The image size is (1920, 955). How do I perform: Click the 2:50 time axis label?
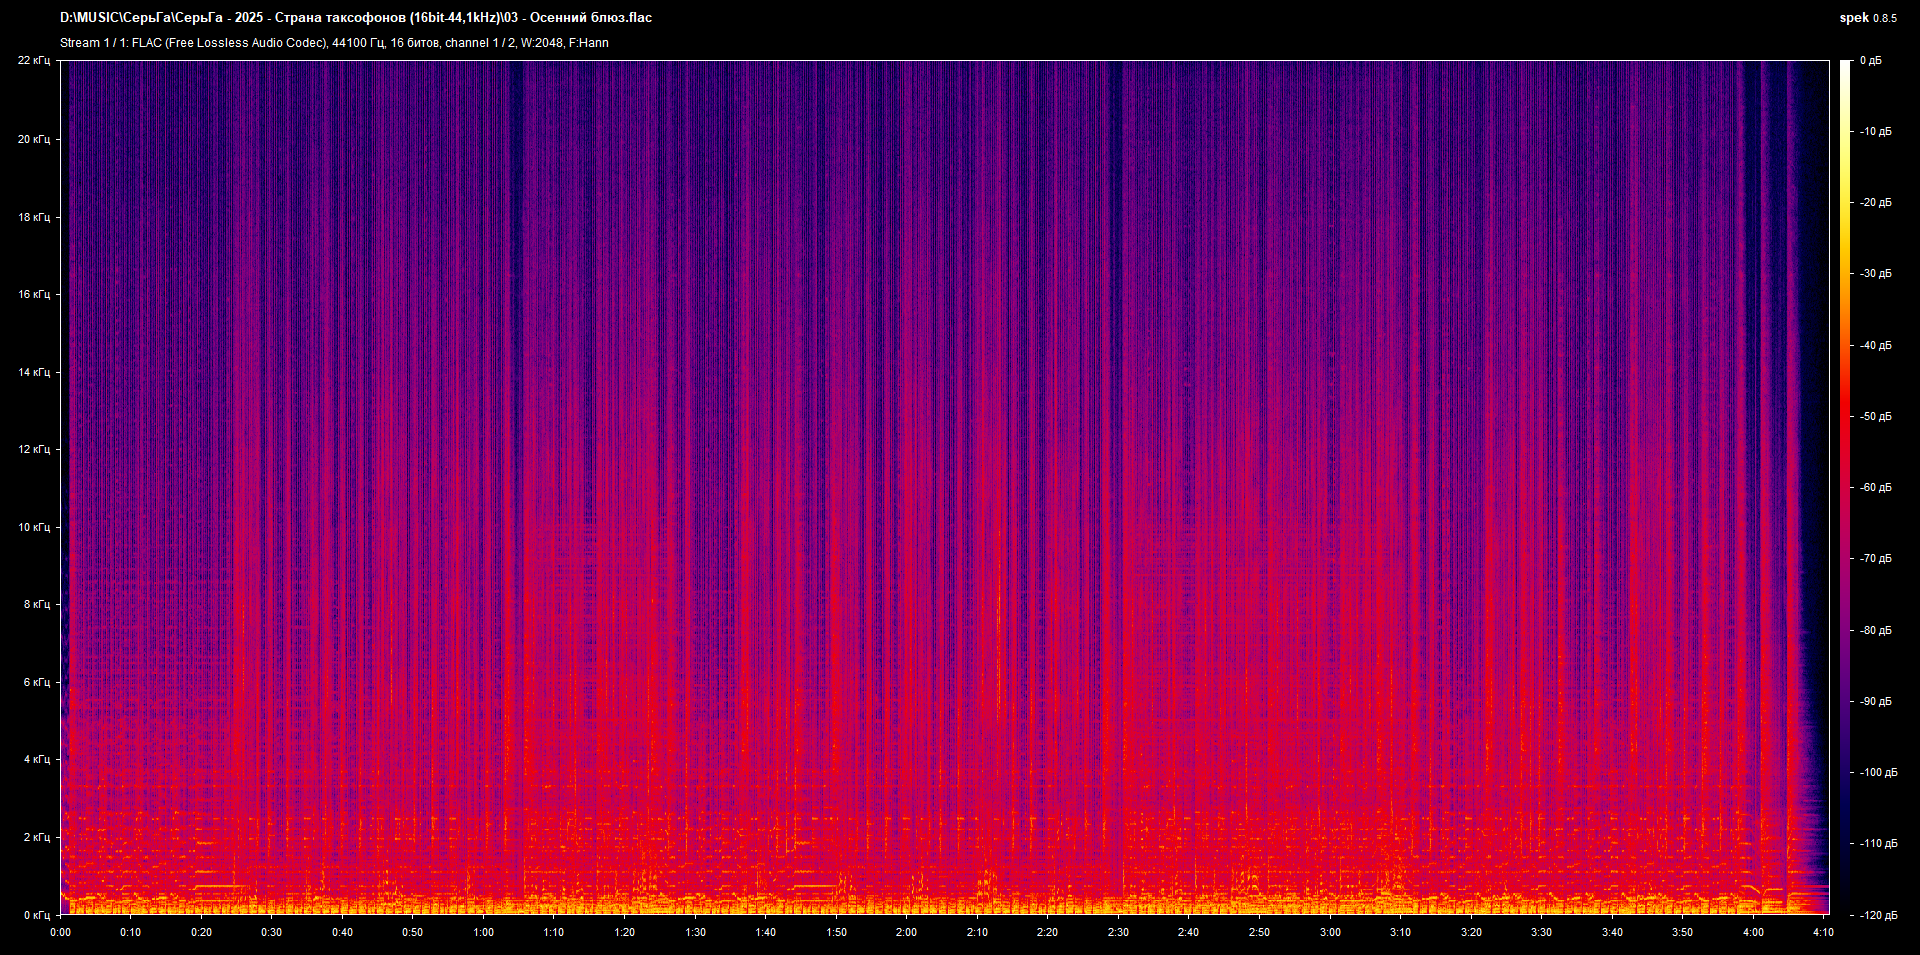pyautogui.click(x=1259, y=932)
